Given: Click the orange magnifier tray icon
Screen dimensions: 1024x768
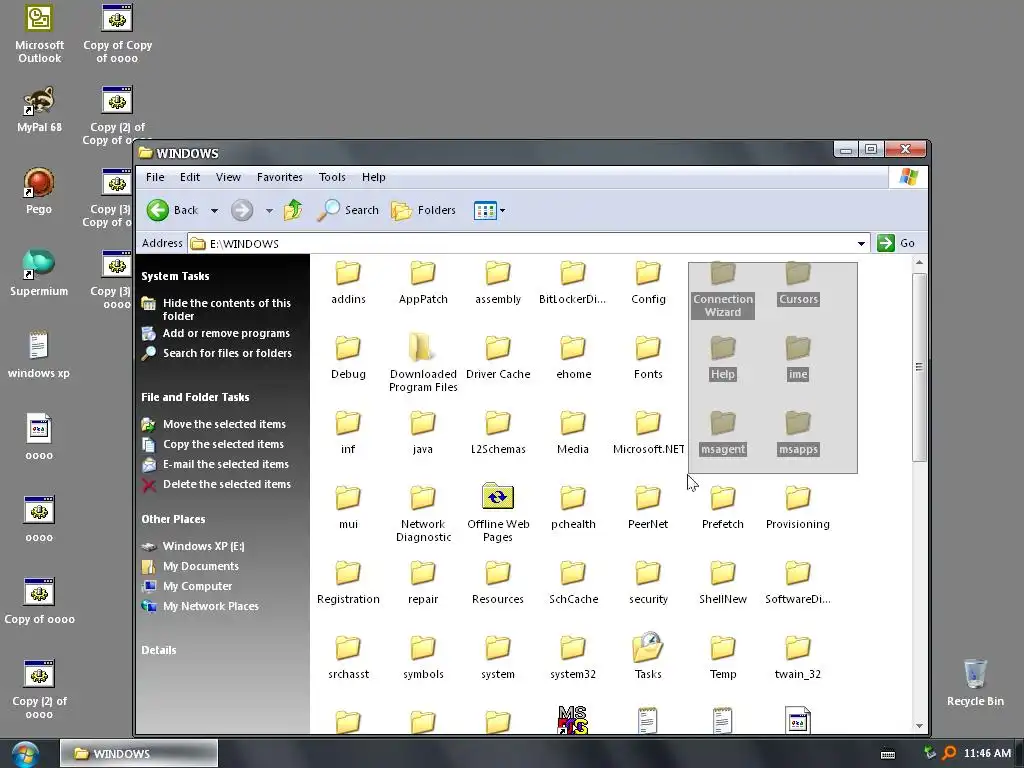Looking at the screenshot, I should pos(949,754).
